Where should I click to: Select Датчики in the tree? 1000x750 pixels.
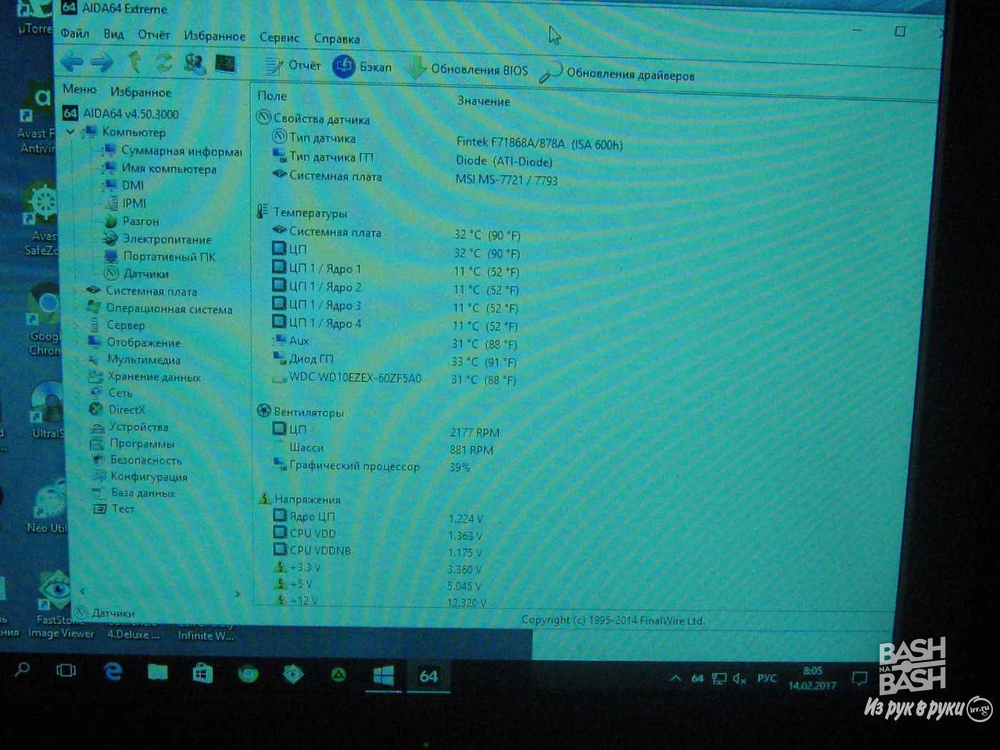(136, 274)
